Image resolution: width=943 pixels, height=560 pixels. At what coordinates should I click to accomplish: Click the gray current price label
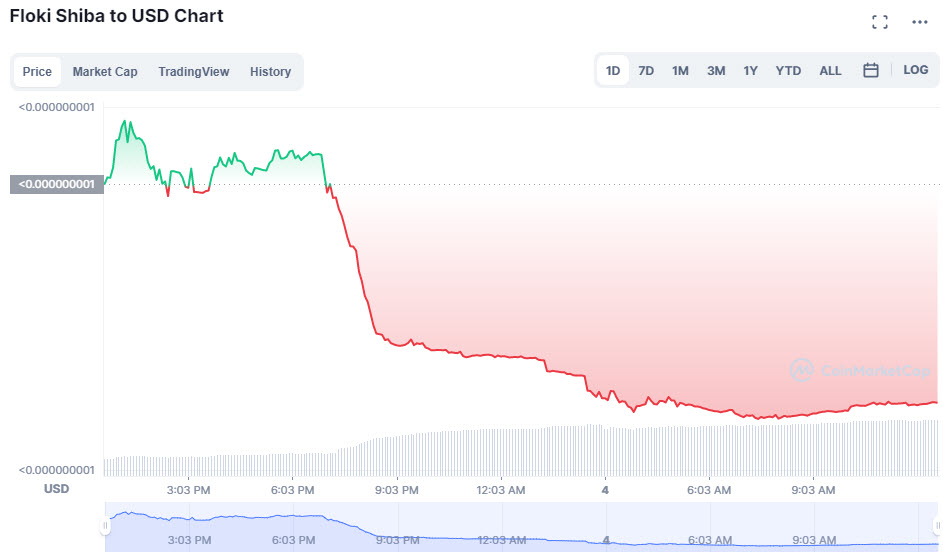pyautogui.click(x=57, y=184)
